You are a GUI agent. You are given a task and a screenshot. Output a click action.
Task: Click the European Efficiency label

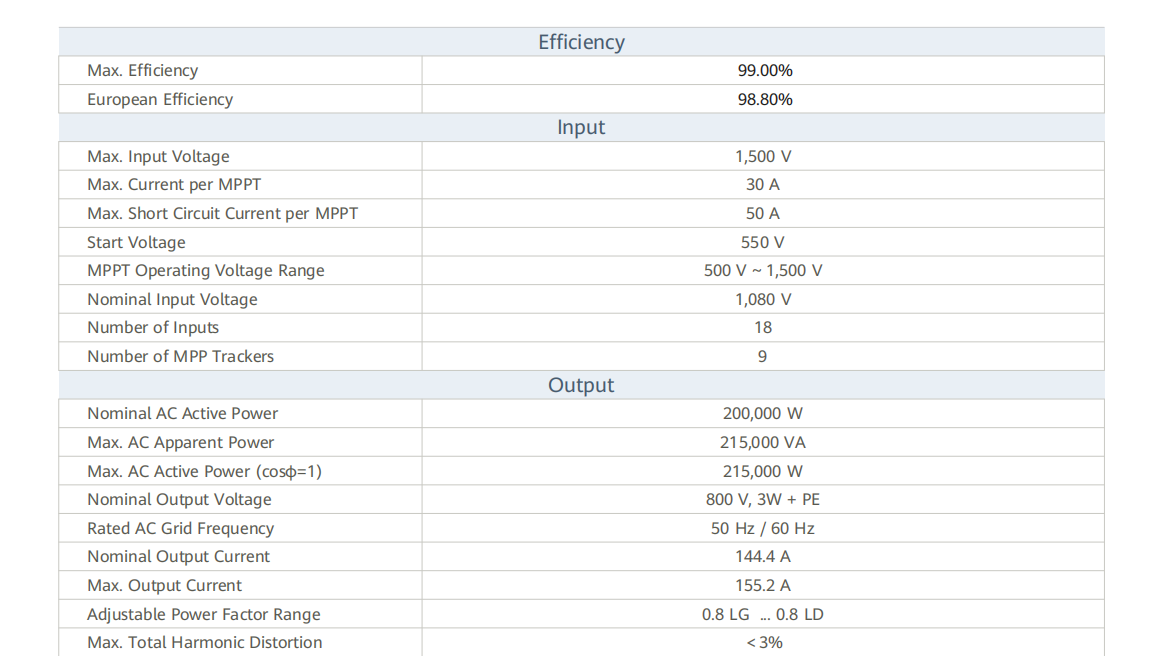tap(160, 100)
